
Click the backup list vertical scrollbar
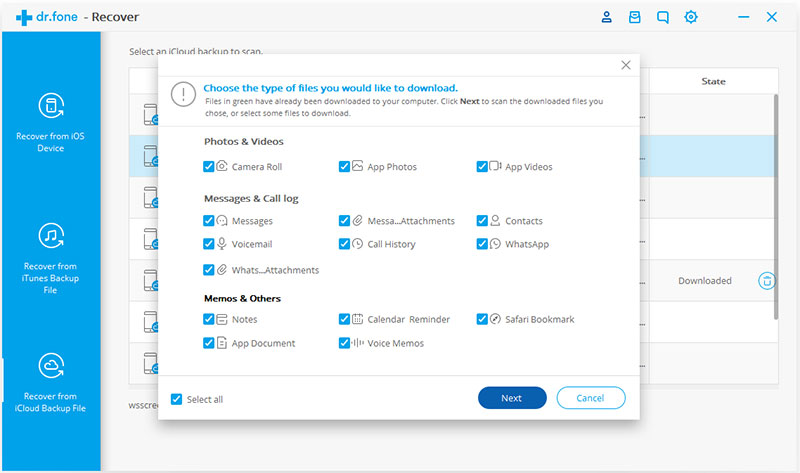pos(776,207)
